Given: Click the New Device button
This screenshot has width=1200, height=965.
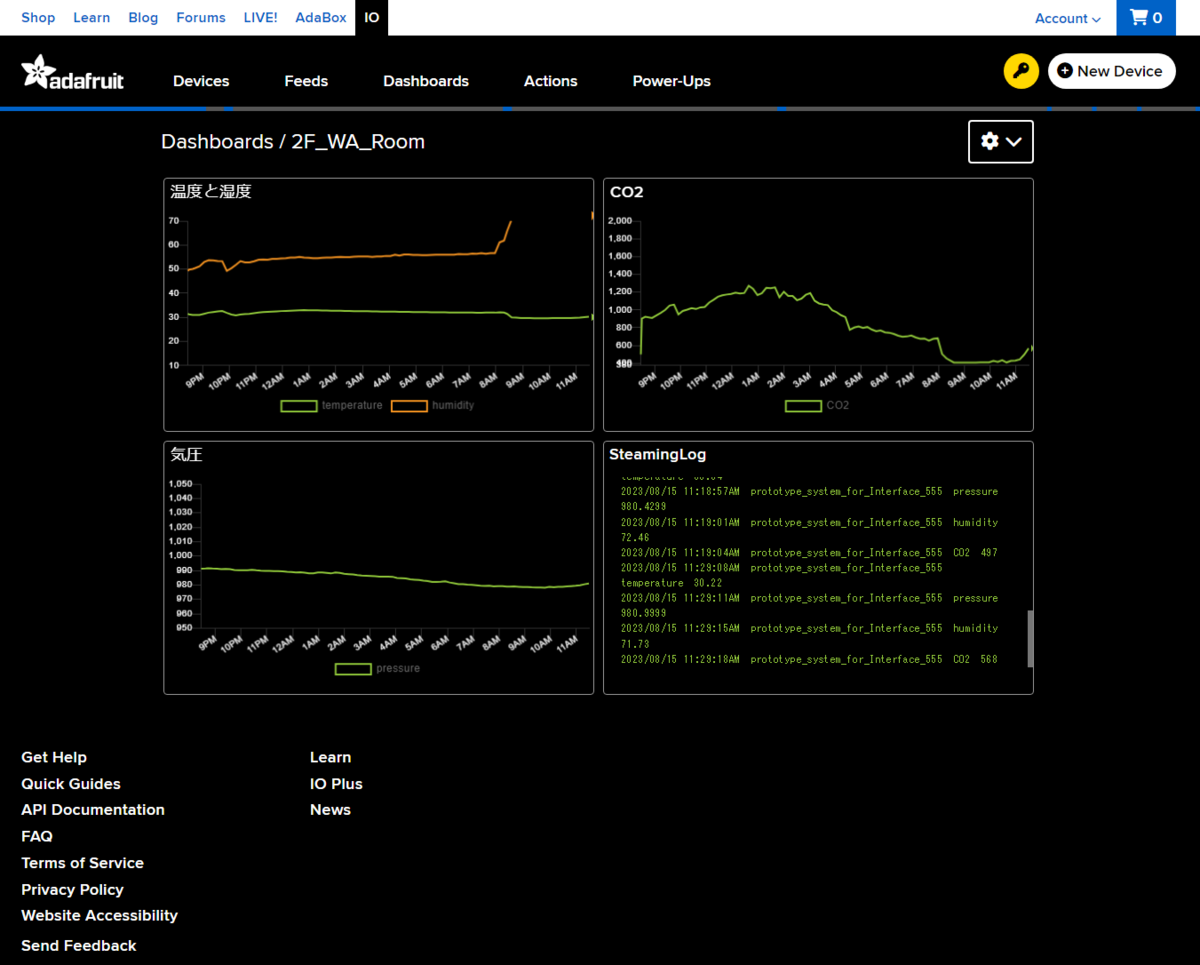Looking at the screenshot, I should [x=1111, y=71].
